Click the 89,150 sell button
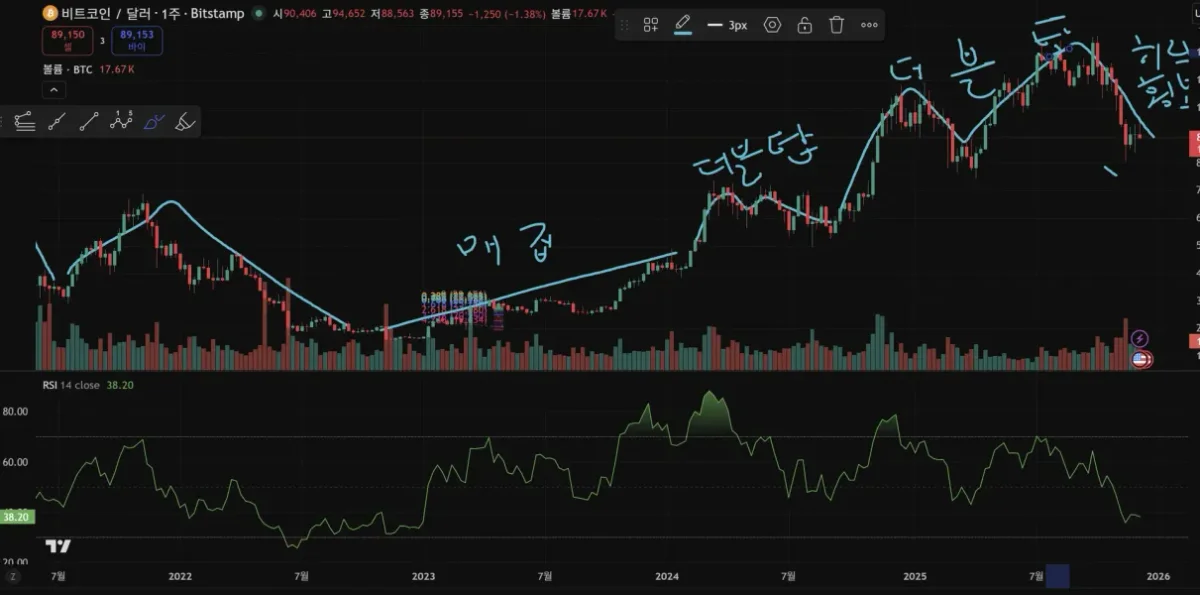 click(x=67, y=40)
